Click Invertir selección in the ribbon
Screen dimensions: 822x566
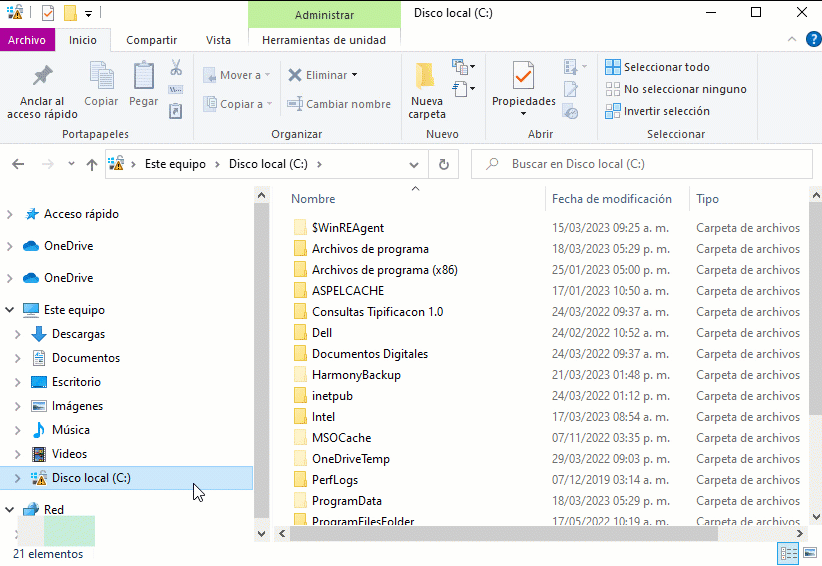click(665, 111)
